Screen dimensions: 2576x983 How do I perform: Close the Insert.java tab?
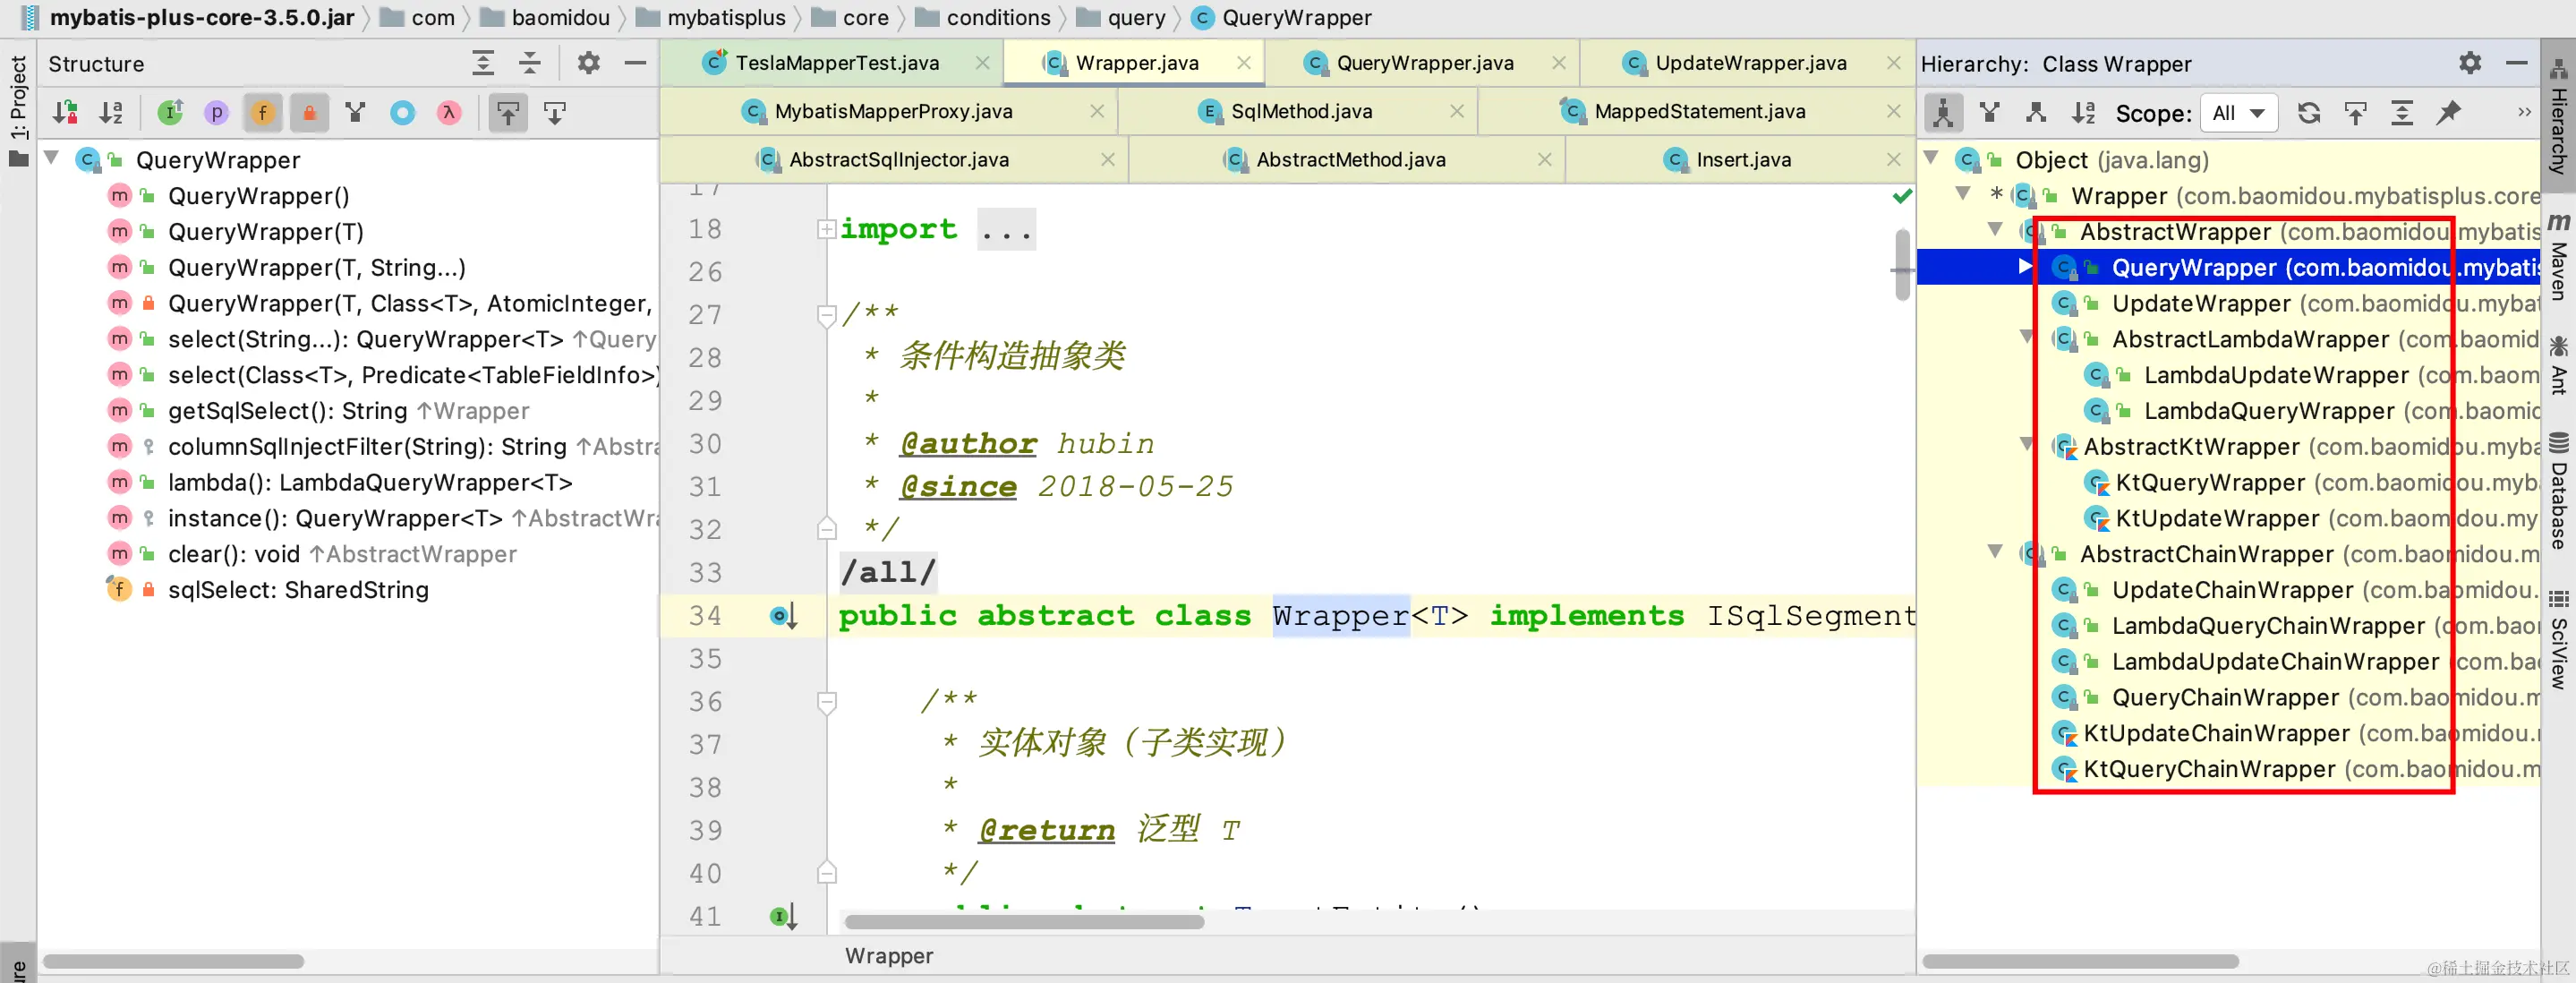tap(1893, 159)
